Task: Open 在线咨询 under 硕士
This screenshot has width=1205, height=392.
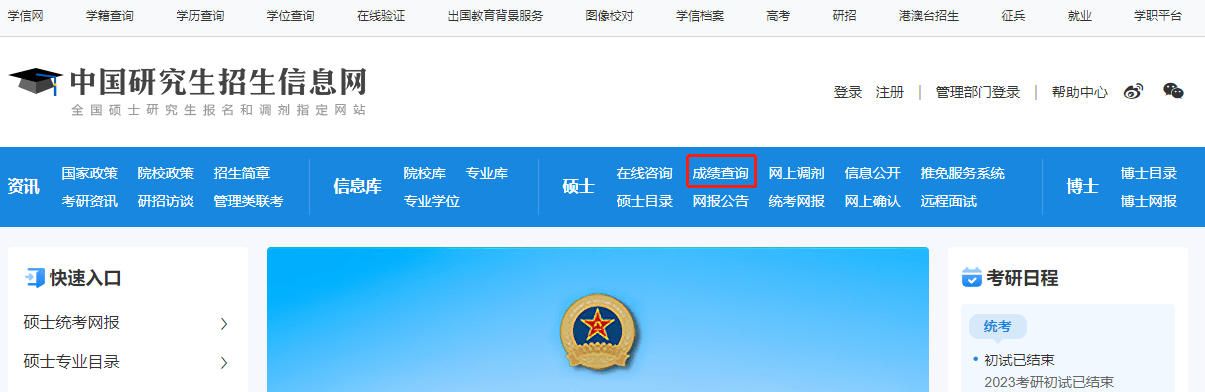Action: tap(645, 173)
